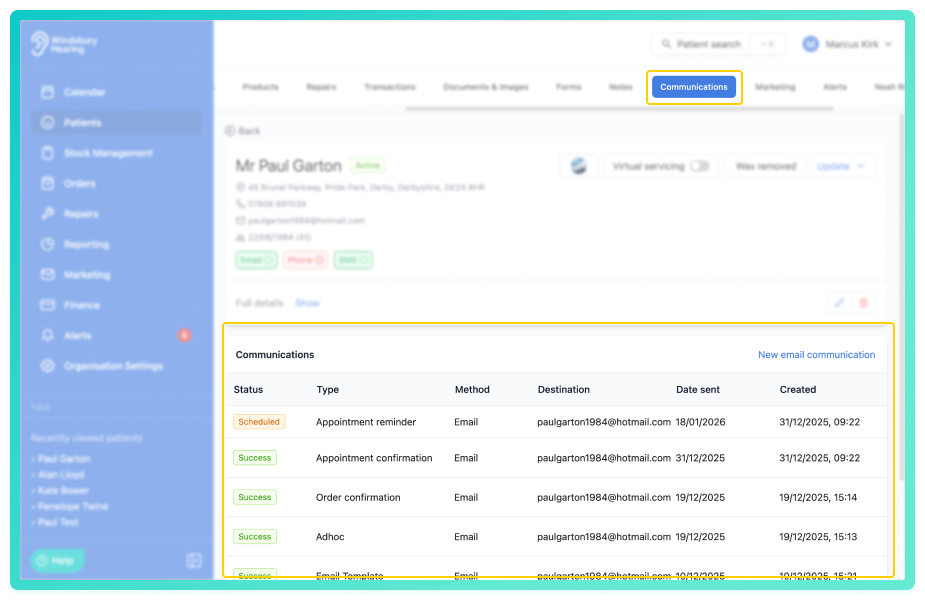Viewport: 925px width, 600px height.
Task: Switch to the Communications tab
Action: 694,87
